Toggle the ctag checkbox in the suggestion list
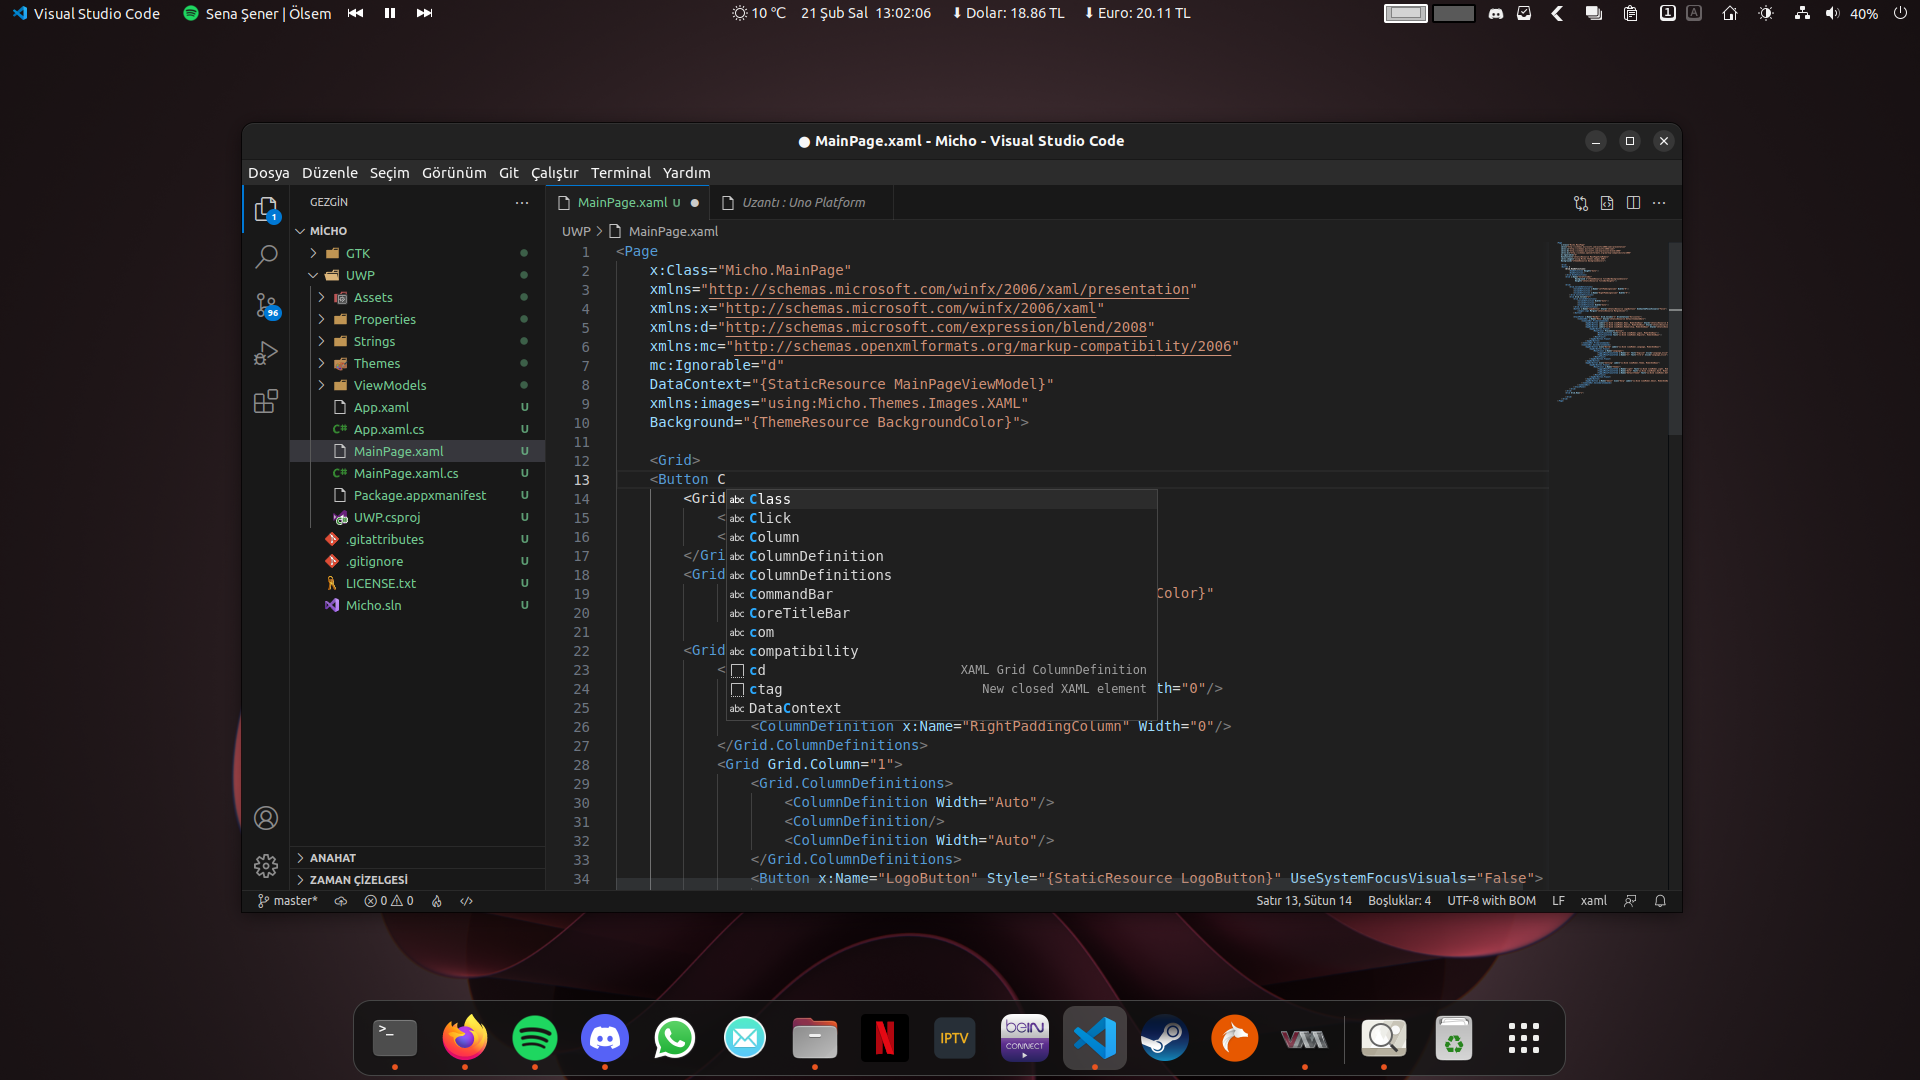 click(737, 689)
